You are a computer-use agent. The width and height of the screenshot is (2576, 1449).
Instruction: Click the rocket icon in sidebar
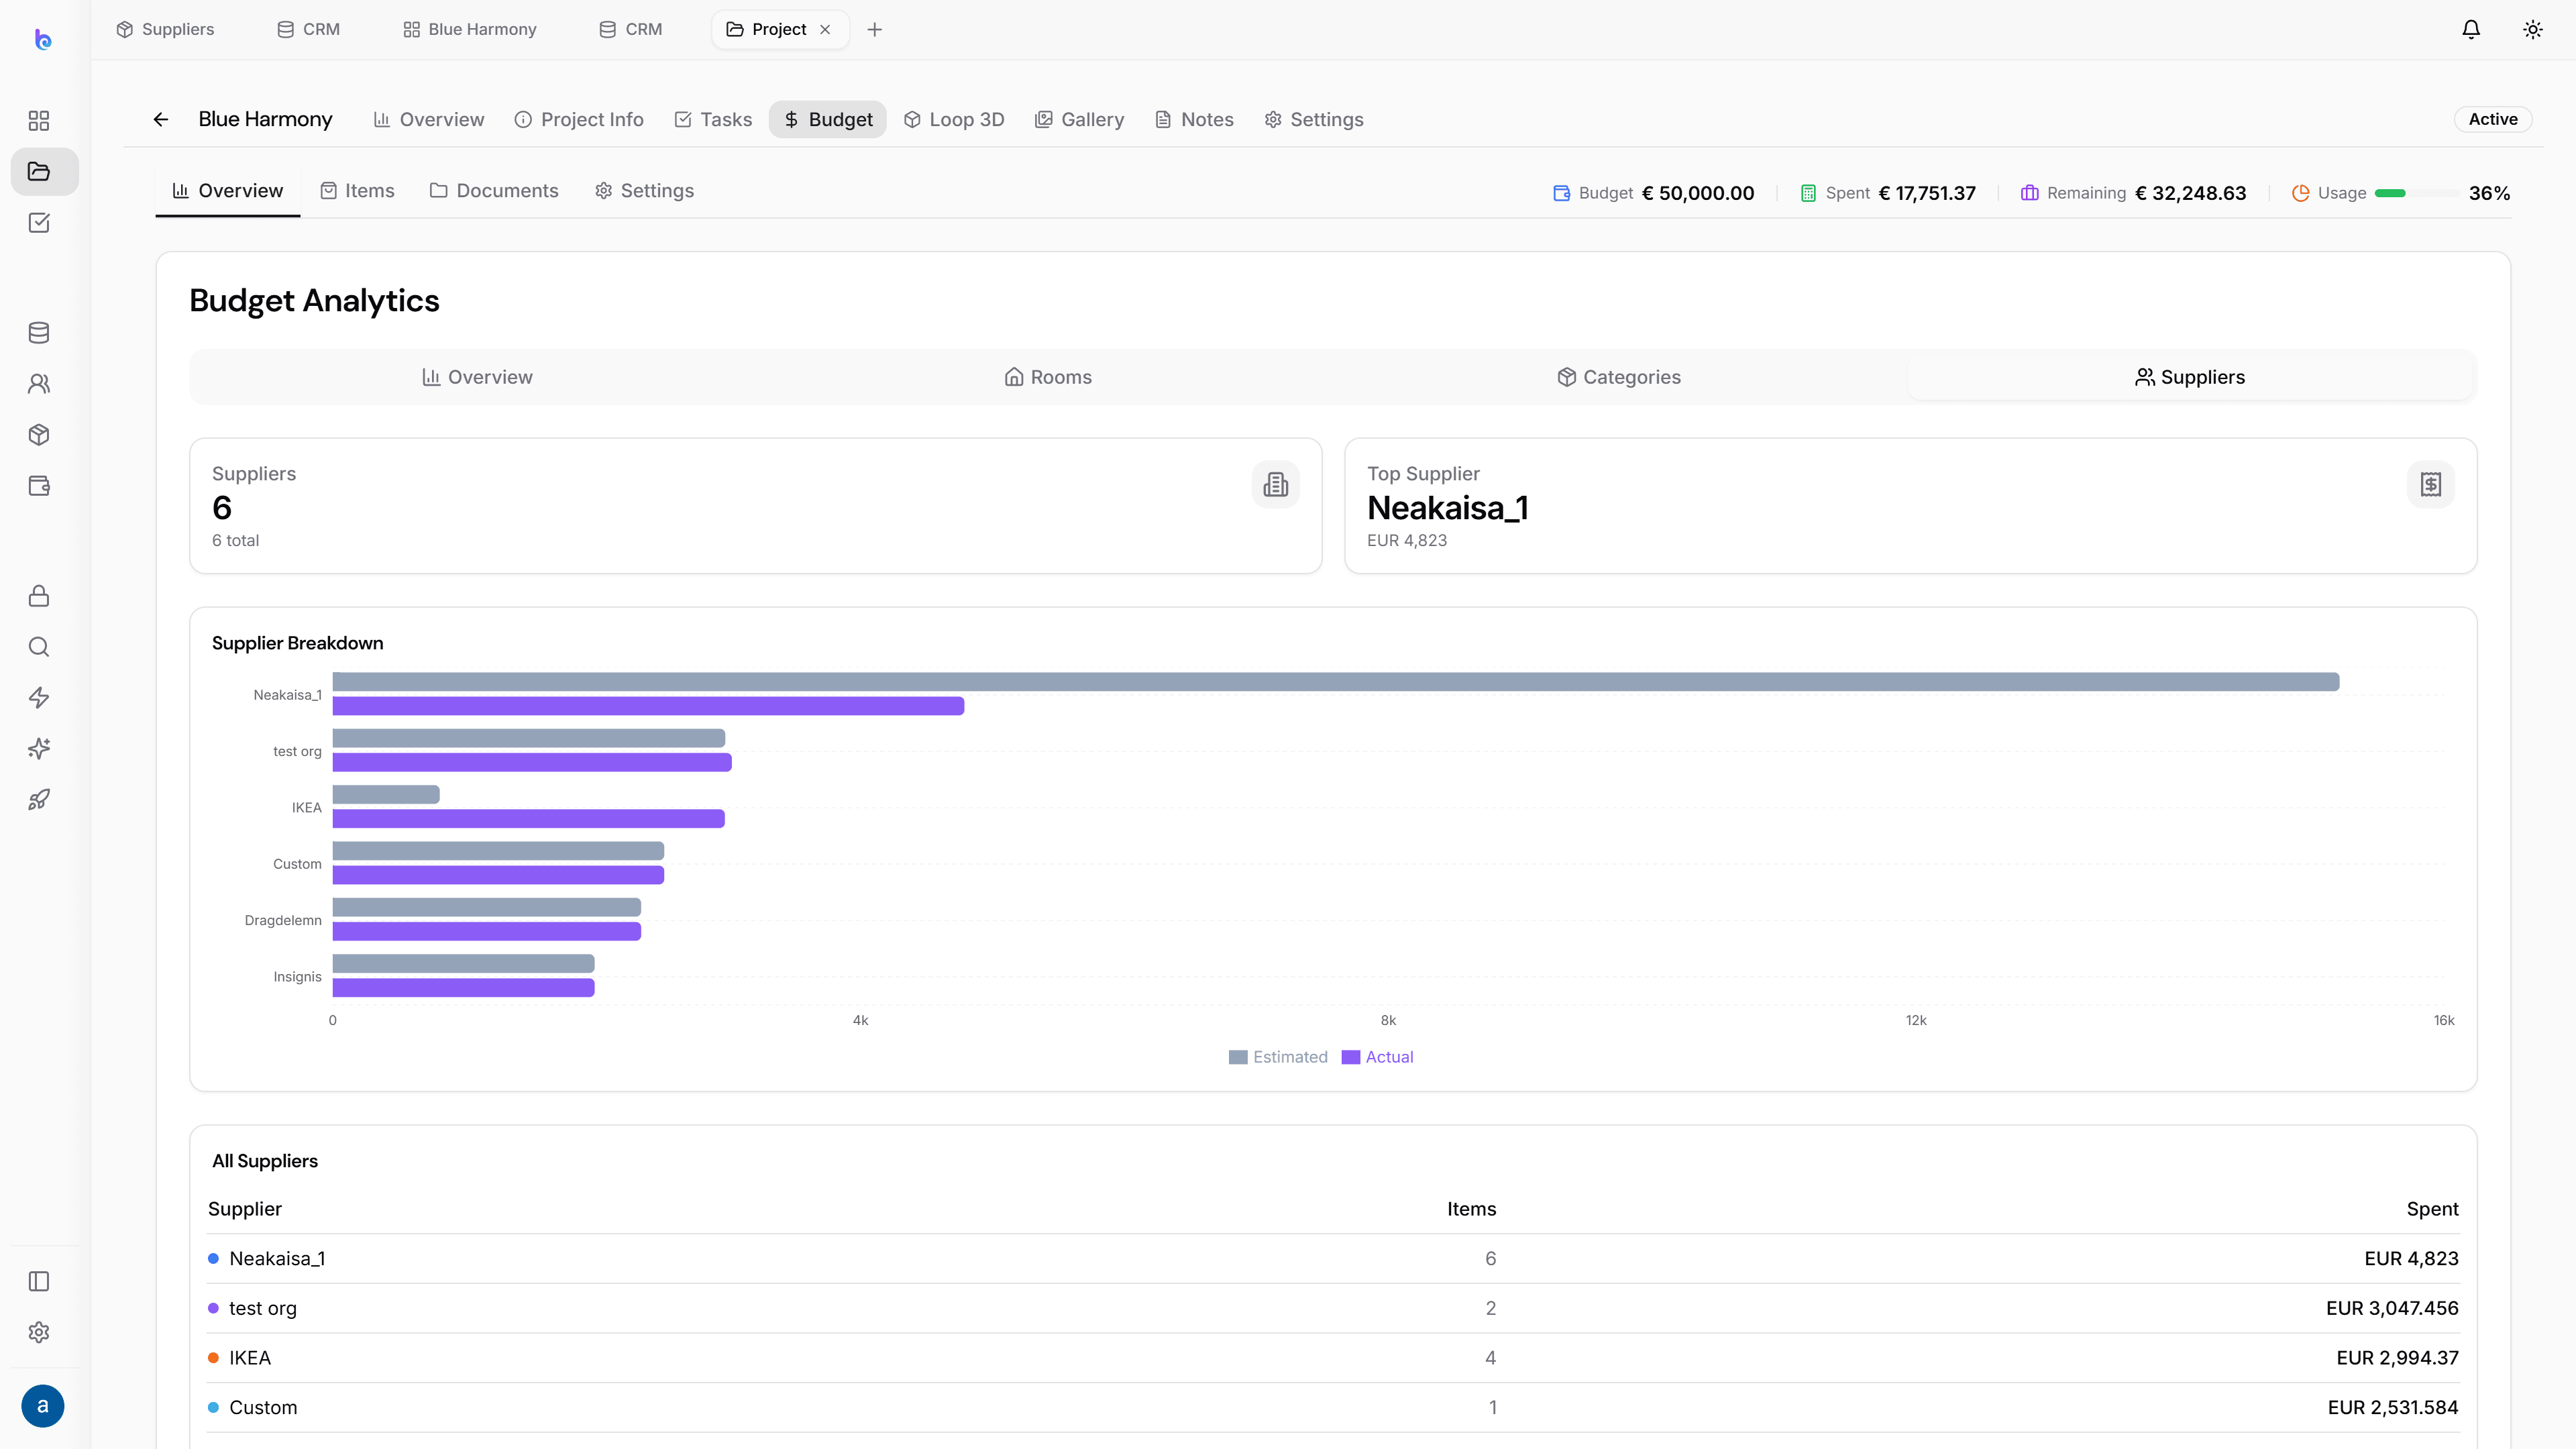coord(39,799)
